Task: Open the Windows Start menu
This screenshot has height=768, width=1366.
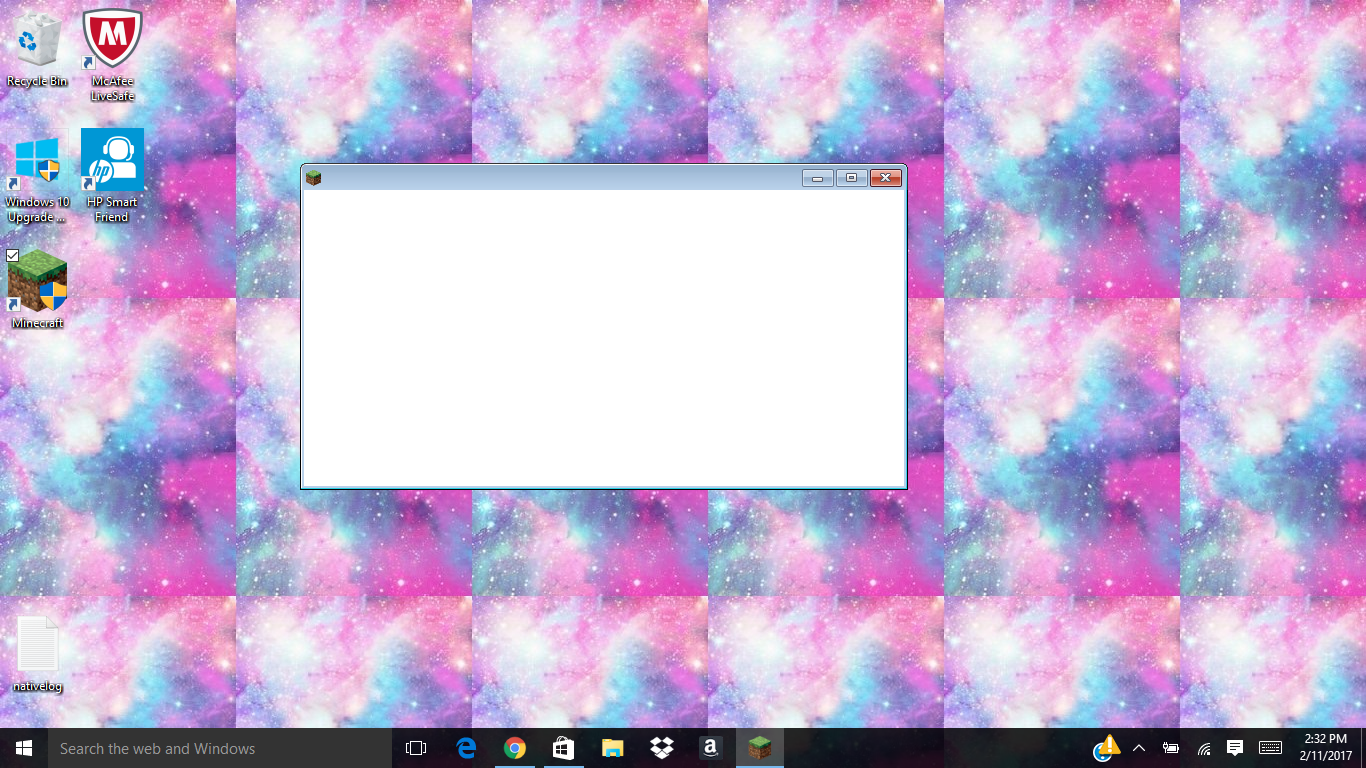Action: 24,748
